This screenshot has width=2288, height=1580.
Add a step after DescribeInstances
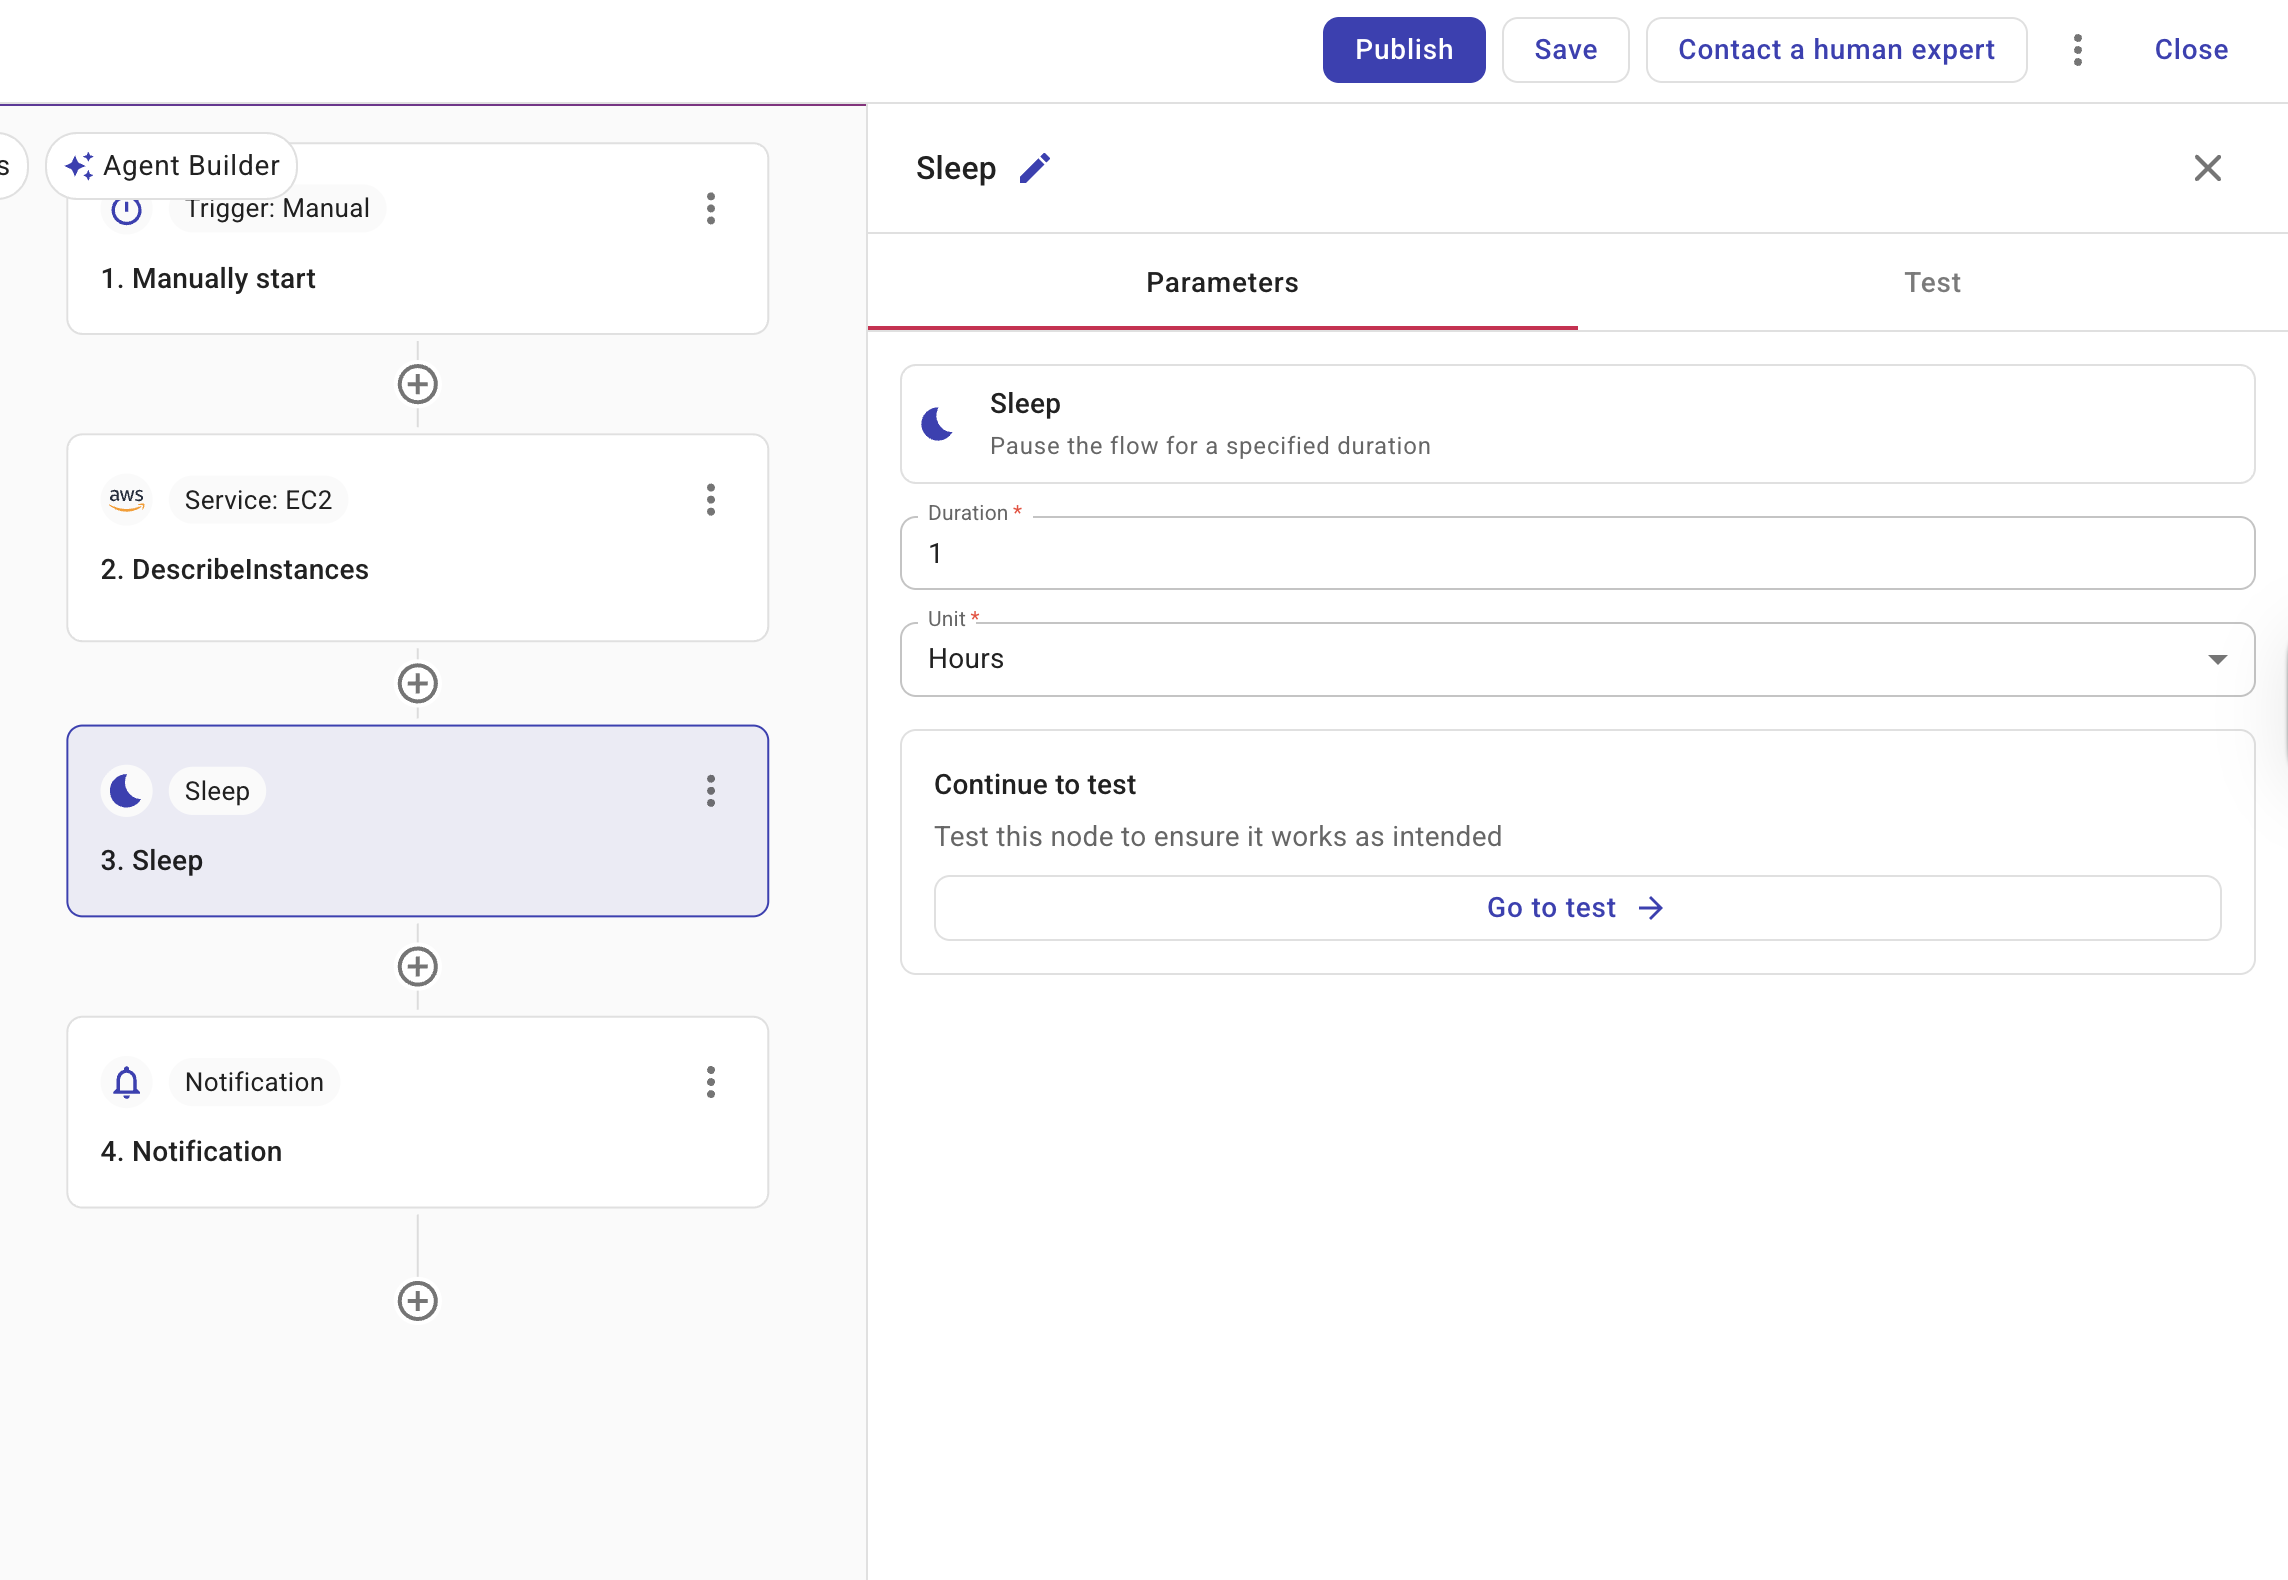click(417, 684)
